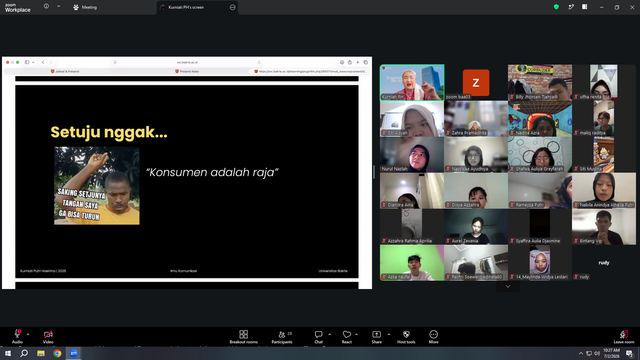Select Billy Jhonam Tjahyadi's video tile
This screenshot has width=640, height=360.
pos(540,82)
